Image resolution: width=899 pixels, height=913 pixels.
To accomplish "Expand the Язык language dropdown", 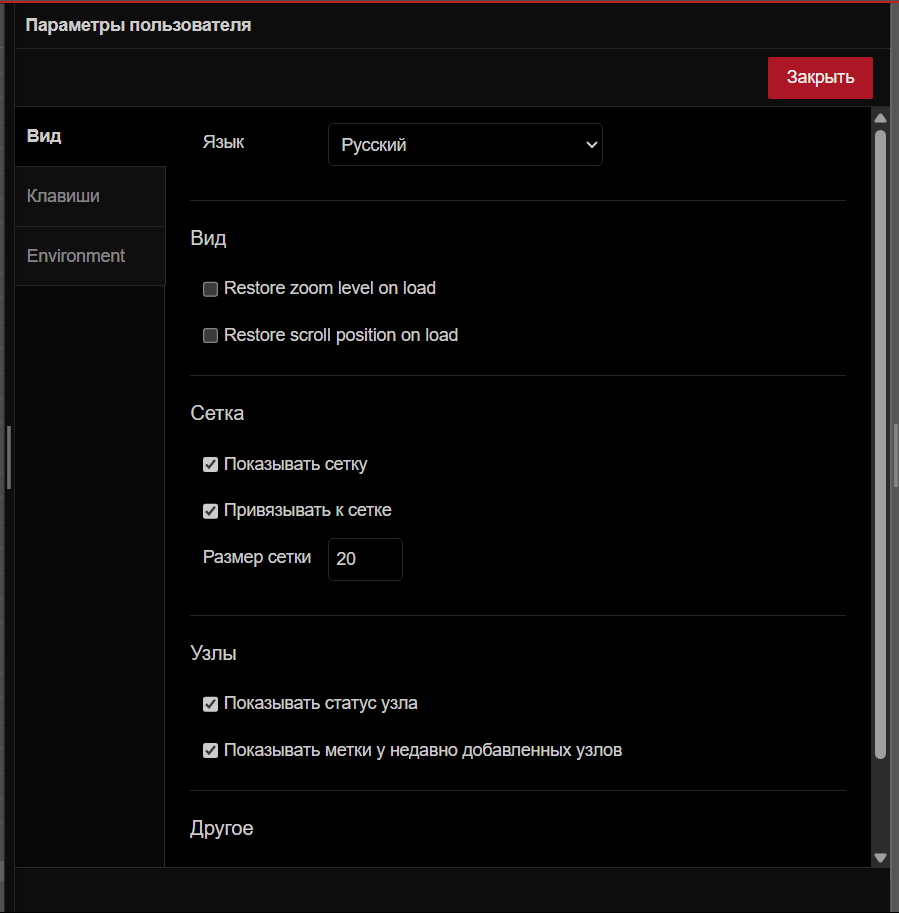I will pyautogui.click(x=465, y=145).
